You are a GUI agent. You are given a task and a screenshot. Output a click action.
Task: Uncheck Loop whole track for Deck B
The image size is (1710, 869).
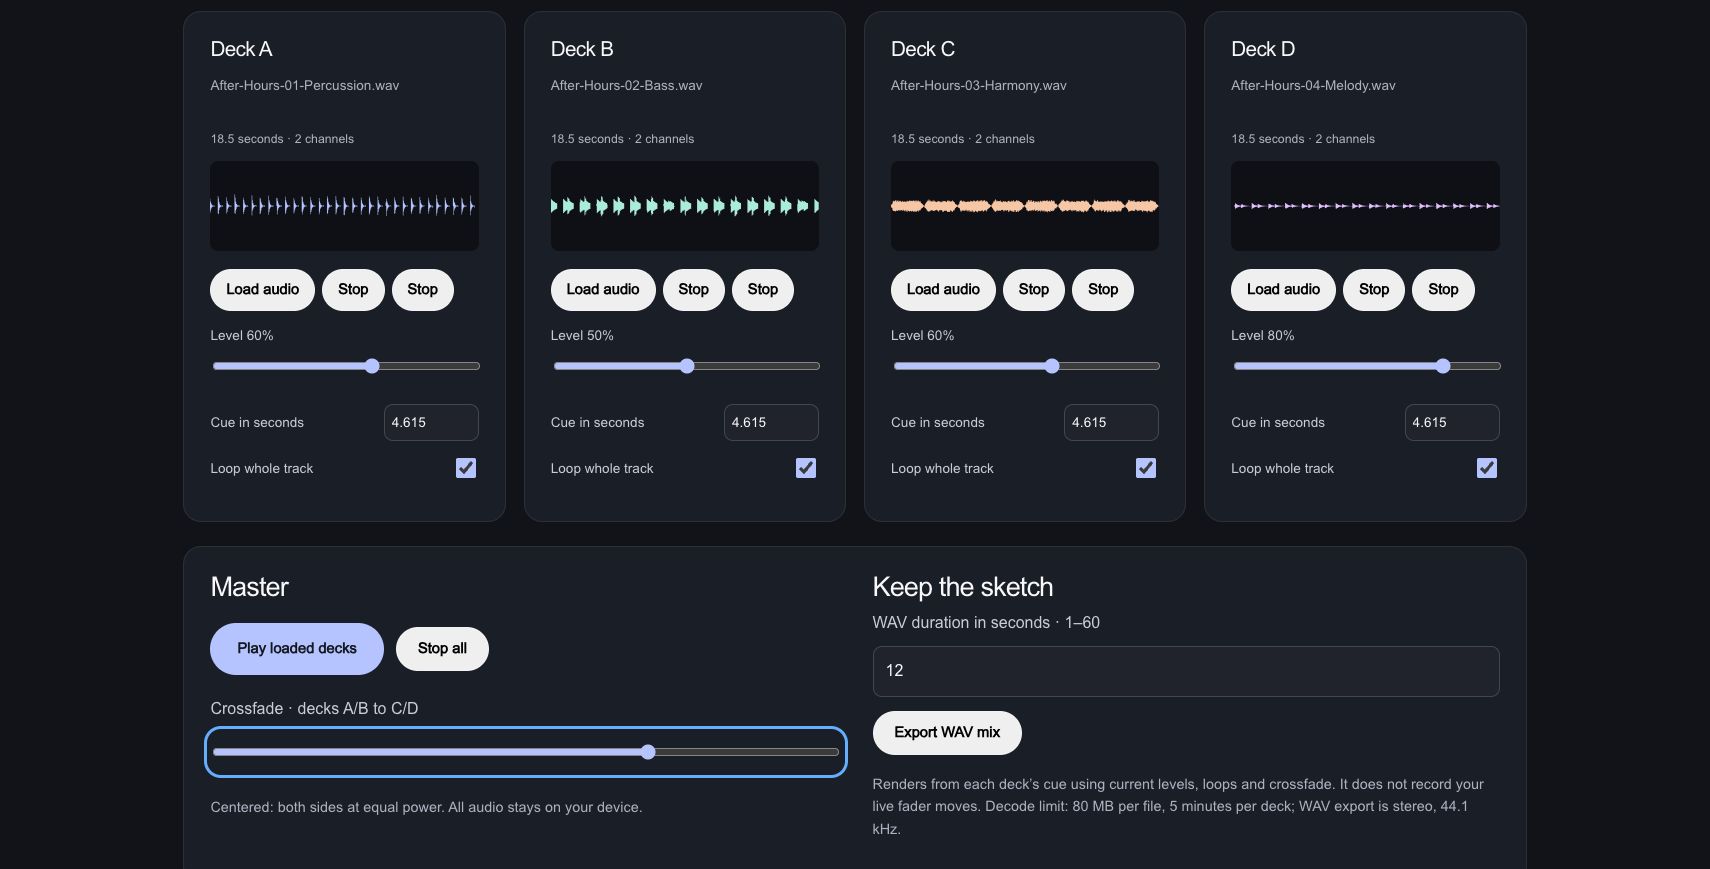(x=806, y=468)
